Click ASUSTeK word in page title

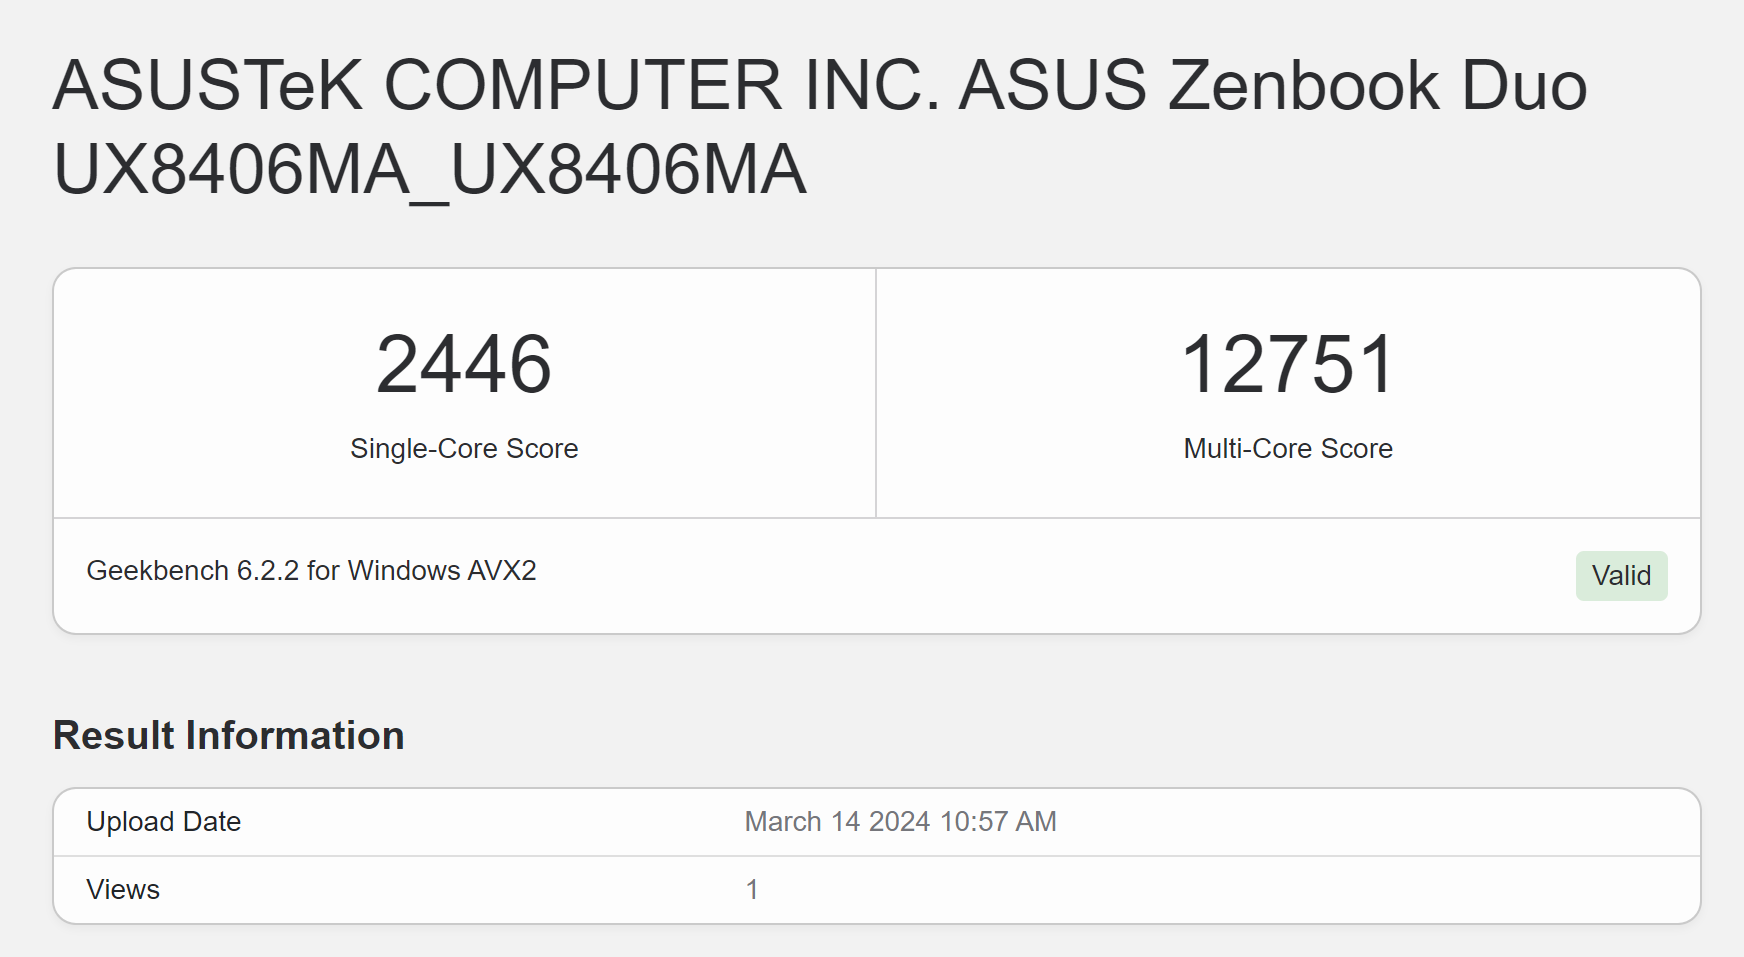(x=208, y=85)
